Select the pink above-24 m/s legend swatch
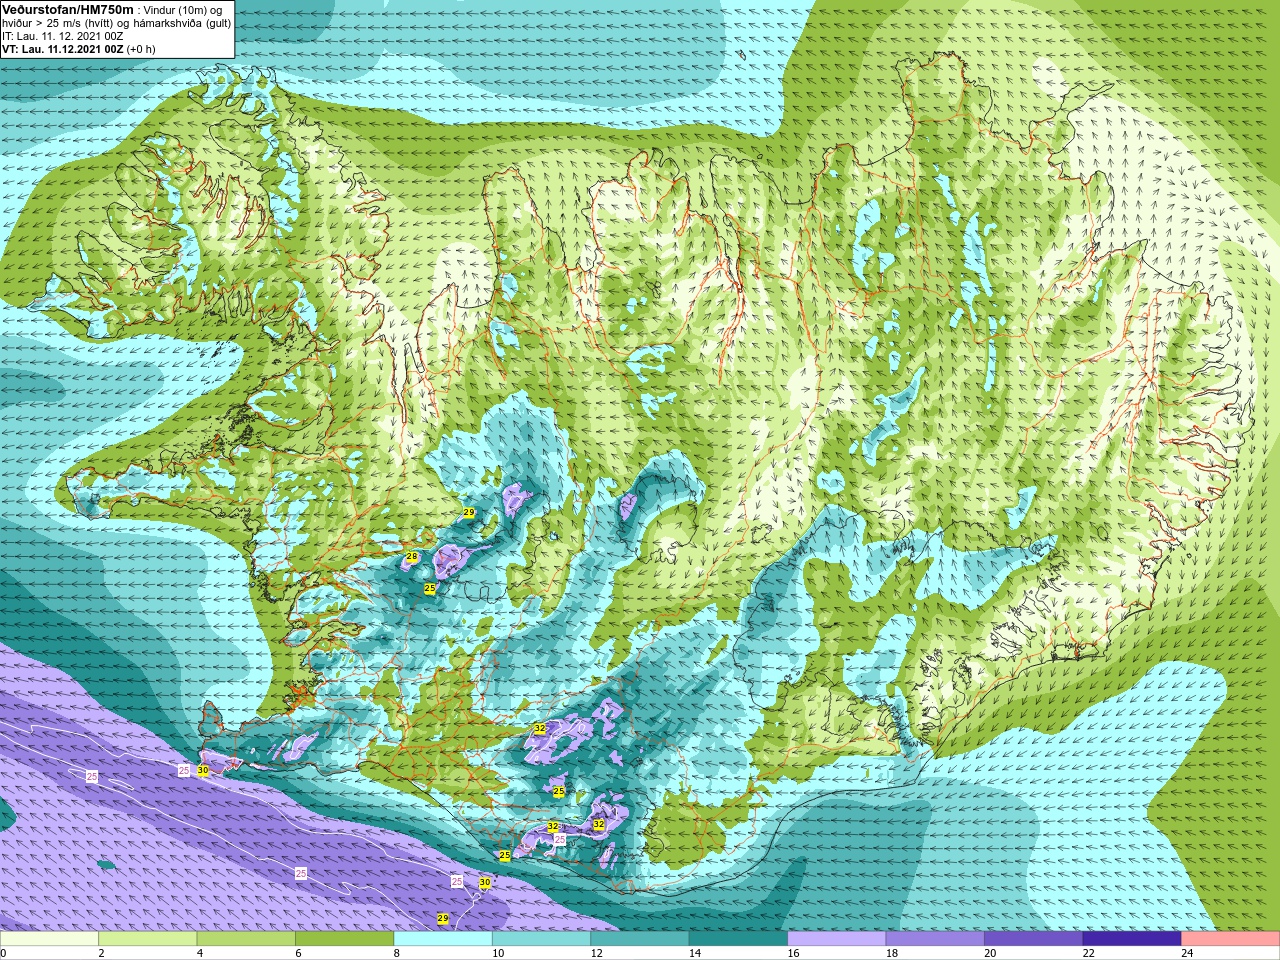The height and width of the screenshot is (960, 1280). [x=1231, y=939]
